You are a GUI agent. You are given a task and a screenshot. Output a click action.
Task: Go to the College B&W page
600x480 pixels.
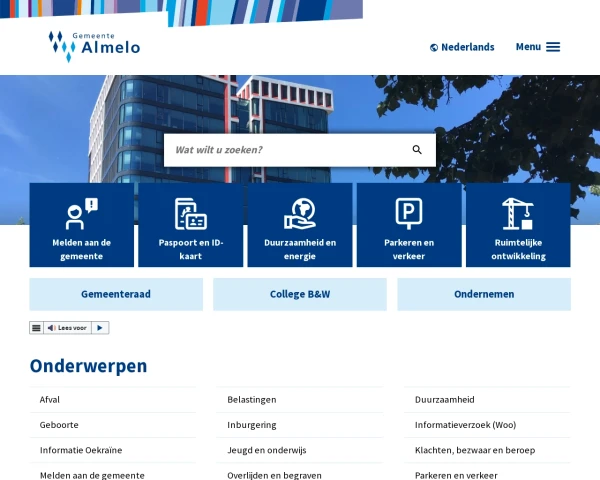tap(300, 294)
